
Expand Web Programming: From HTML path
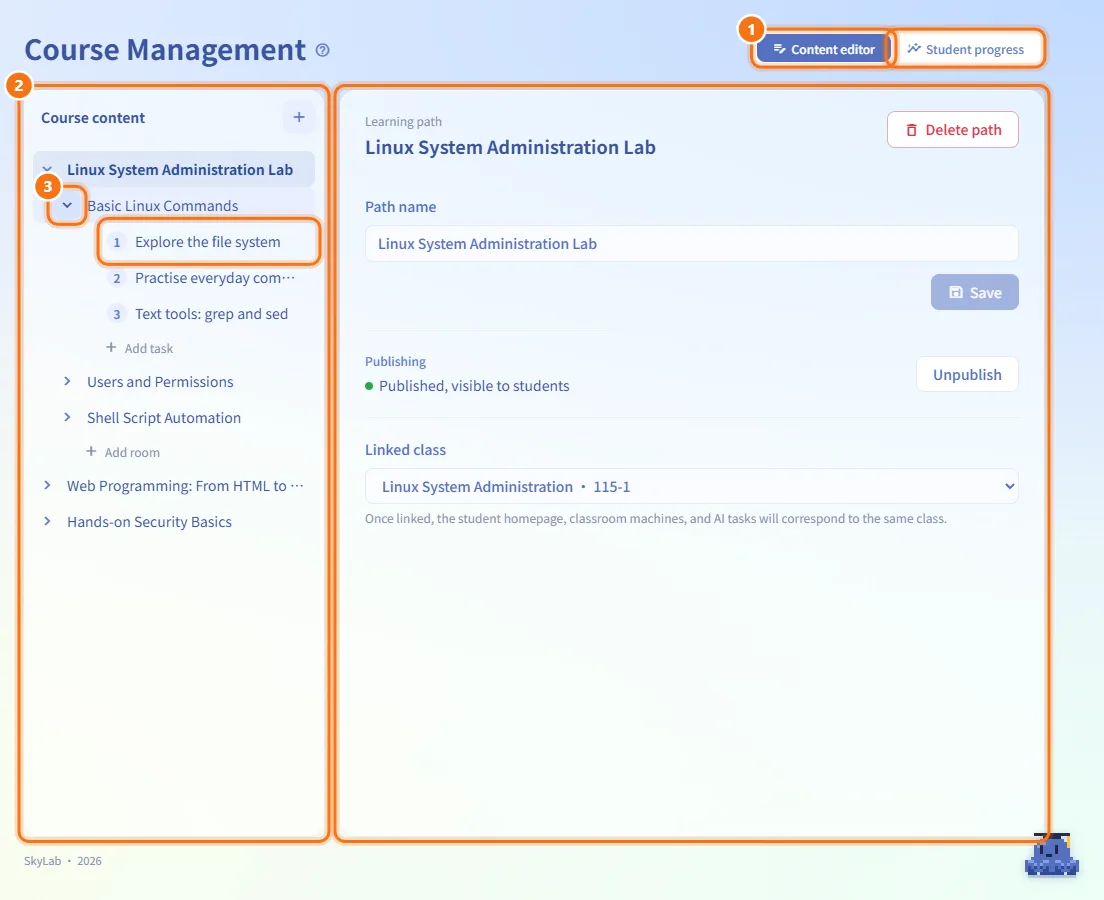click(47, 485)
